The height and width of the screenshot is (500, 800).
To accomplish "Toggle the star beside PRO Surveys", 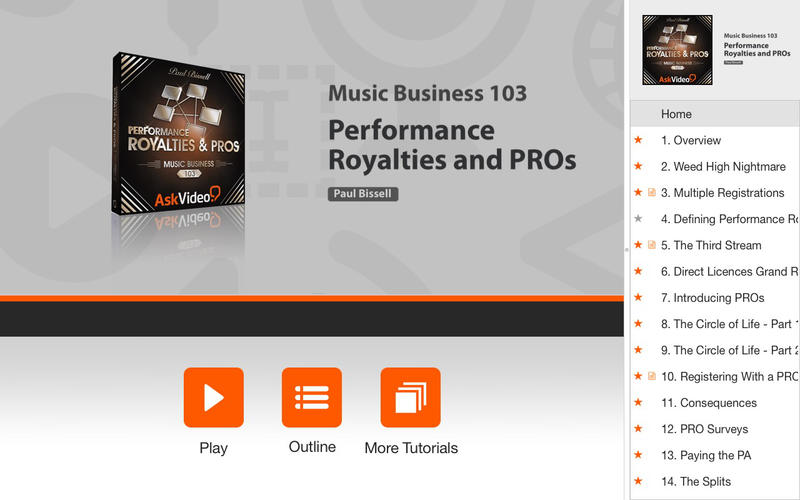I will (x=638, y=429).
